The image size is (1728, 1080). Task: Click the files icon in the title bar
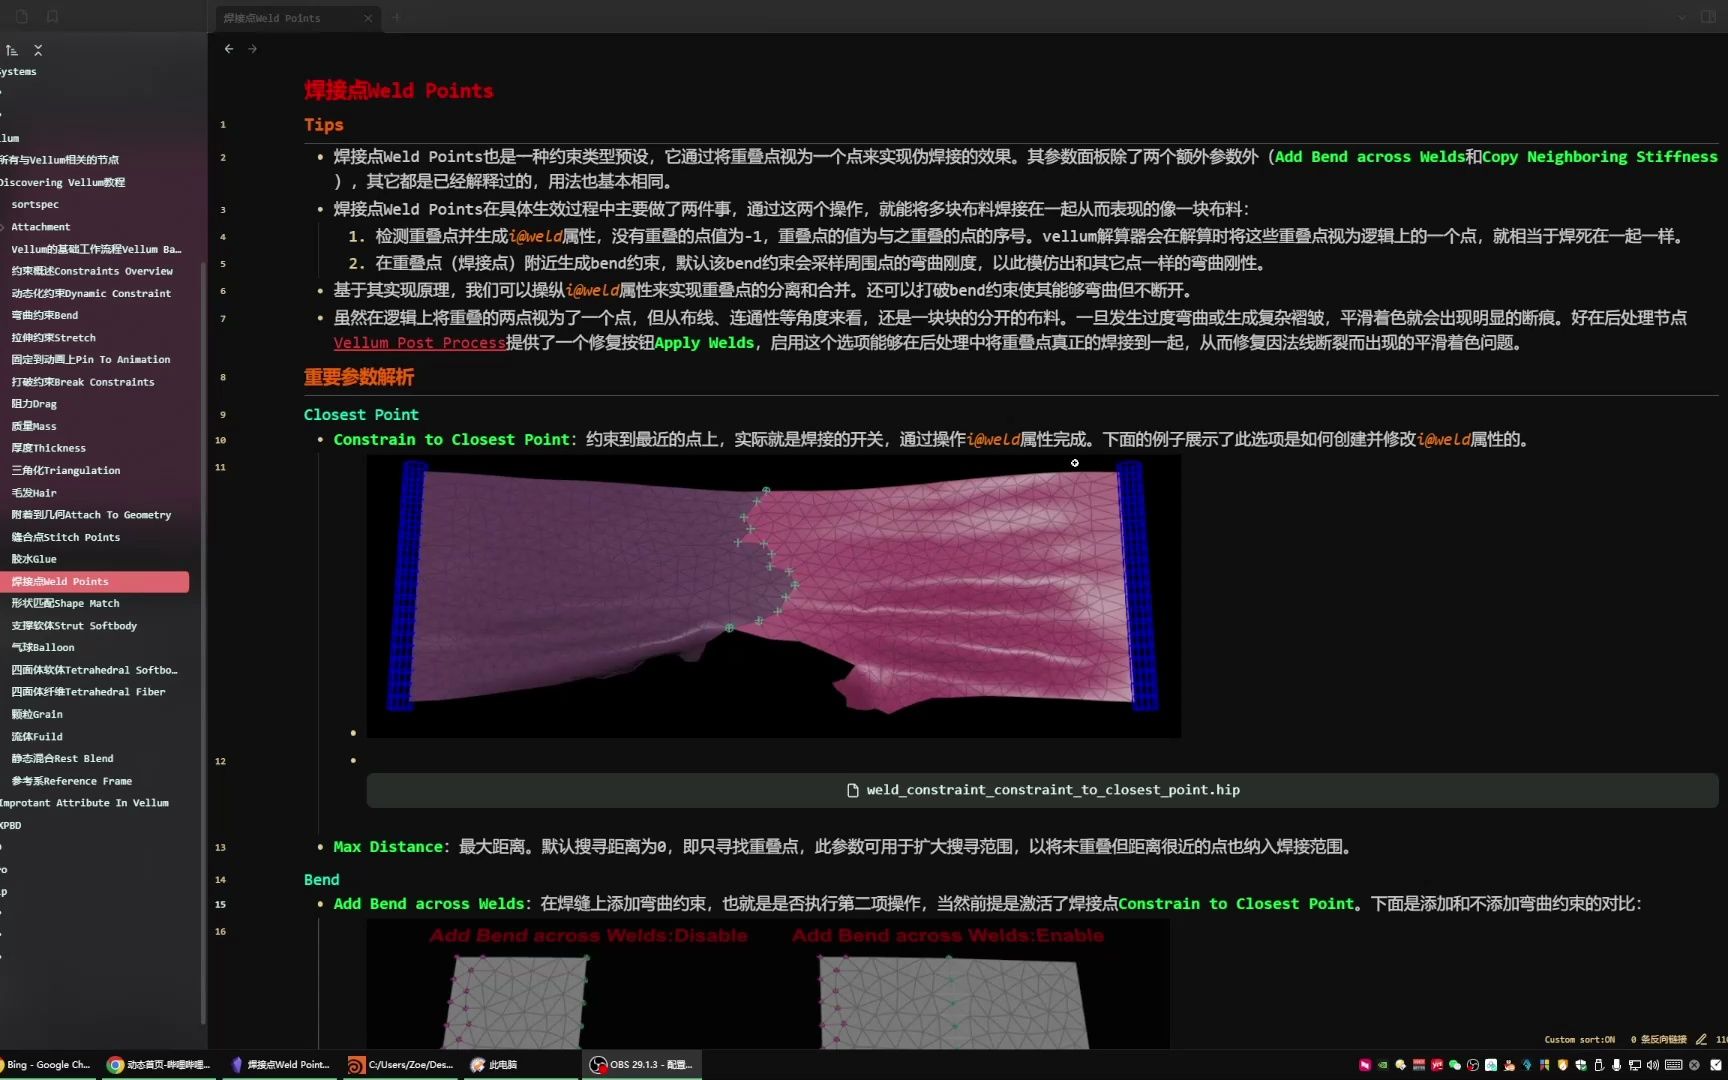pos(22,17)
